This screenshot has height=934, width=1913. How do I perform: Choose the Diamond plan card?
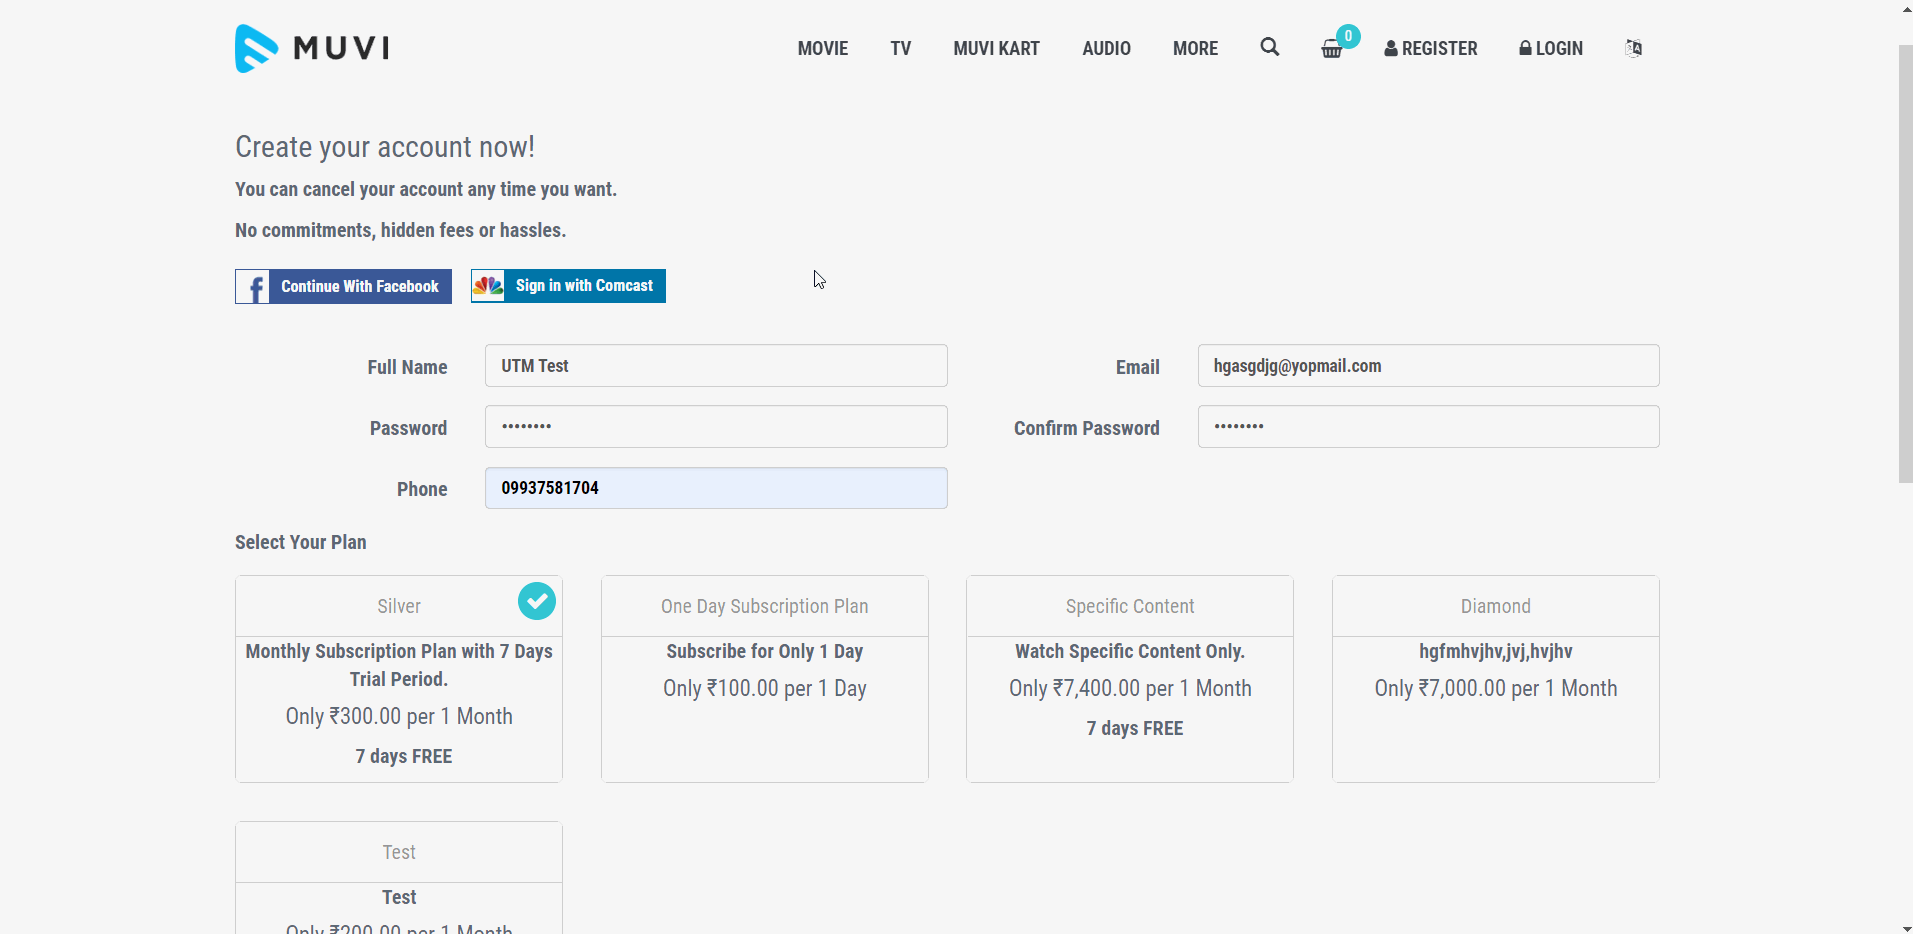tap(1495, 678)
